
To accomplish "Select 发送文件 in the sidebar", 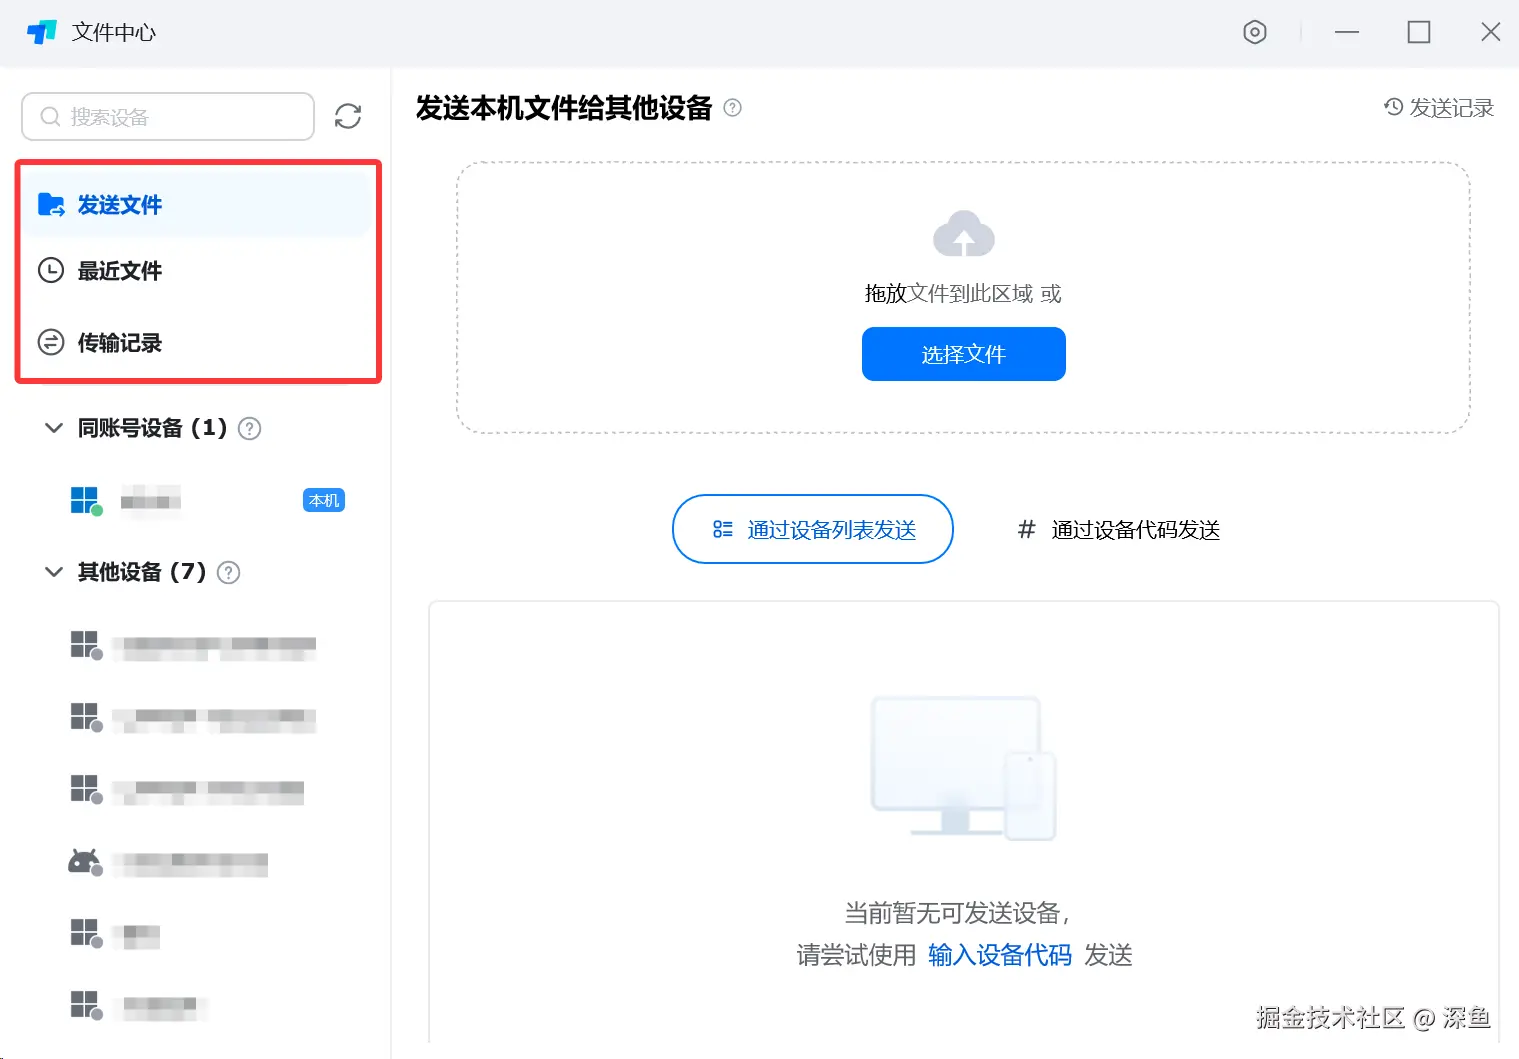I will click(198, 205).
